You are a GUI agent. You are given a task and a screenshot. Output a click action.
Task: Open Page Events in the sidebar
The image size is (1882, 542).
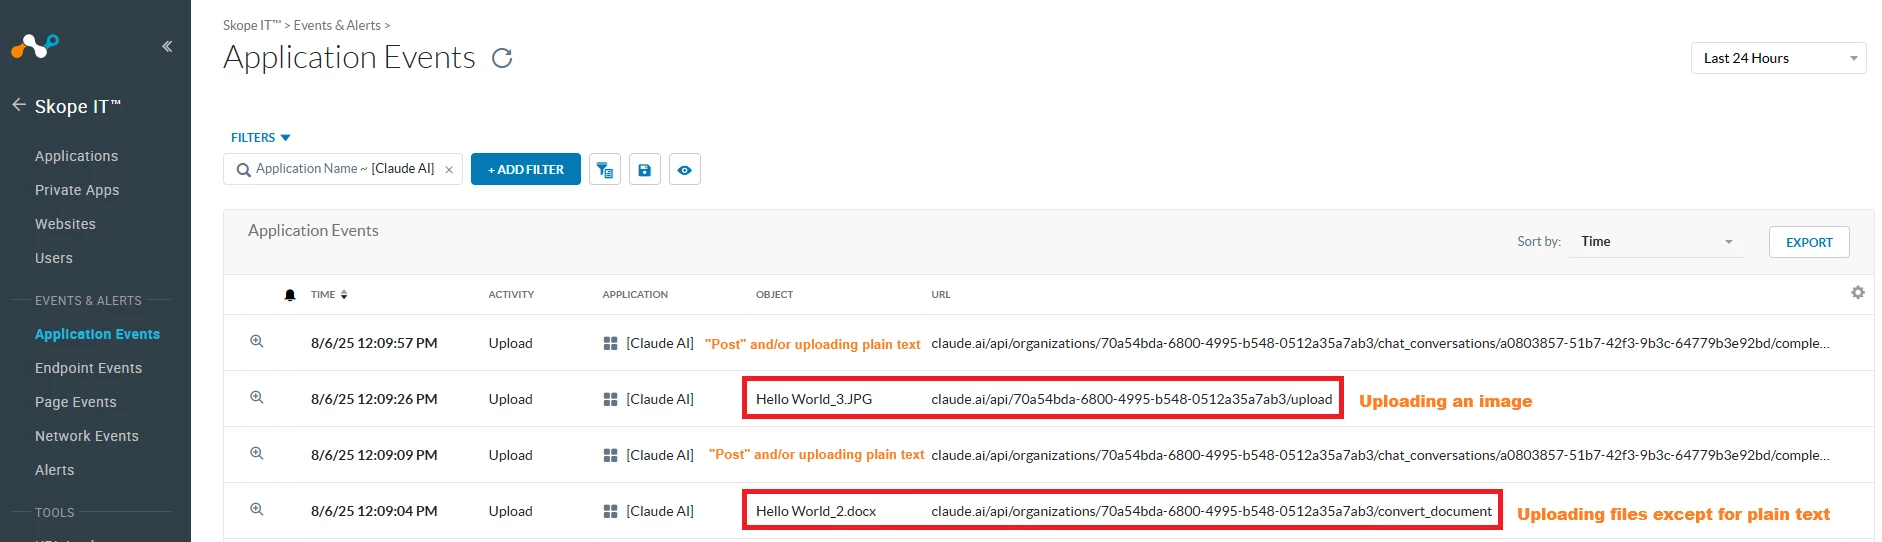(x=75, y=402)
